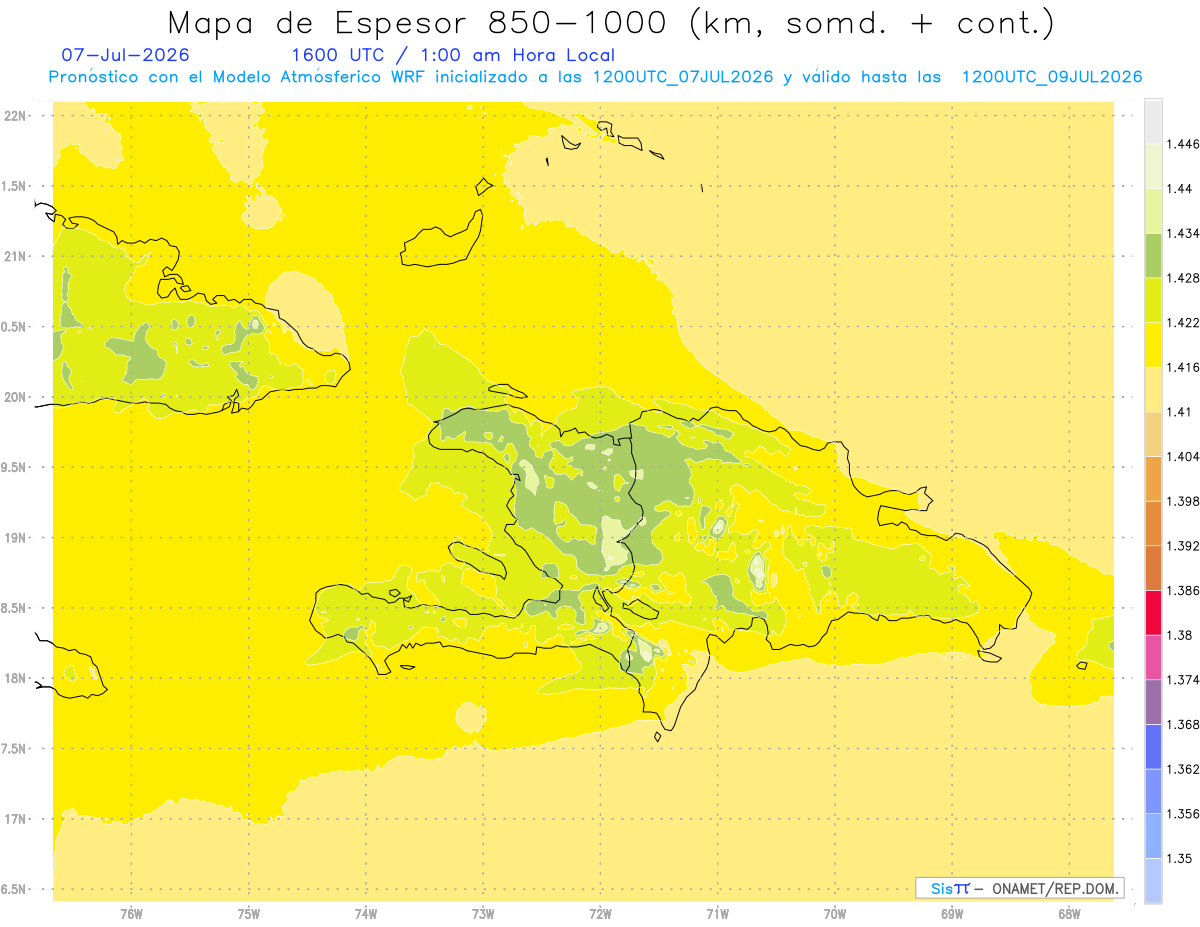Pick the pink swatch between 1.374 and 1.38
Screen dimensions: 1200x927
click(1153, 657)
